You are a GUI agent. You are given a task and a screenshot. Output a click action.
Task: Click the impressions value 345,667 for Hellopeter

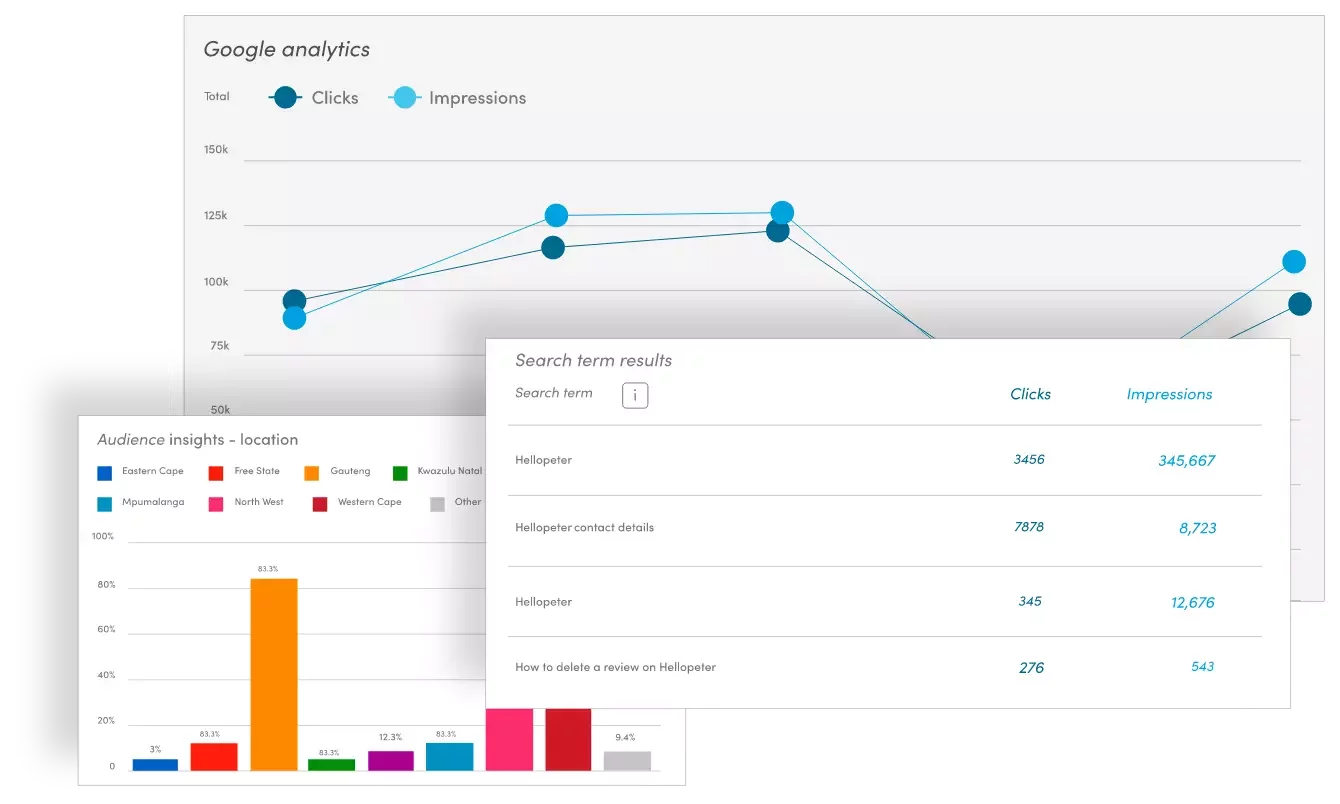pos(1189,460)
